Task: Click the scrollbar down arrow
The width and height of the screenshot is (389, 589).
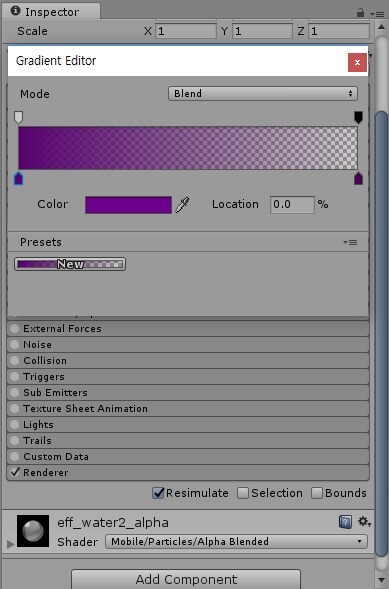Action: point(382,580)
